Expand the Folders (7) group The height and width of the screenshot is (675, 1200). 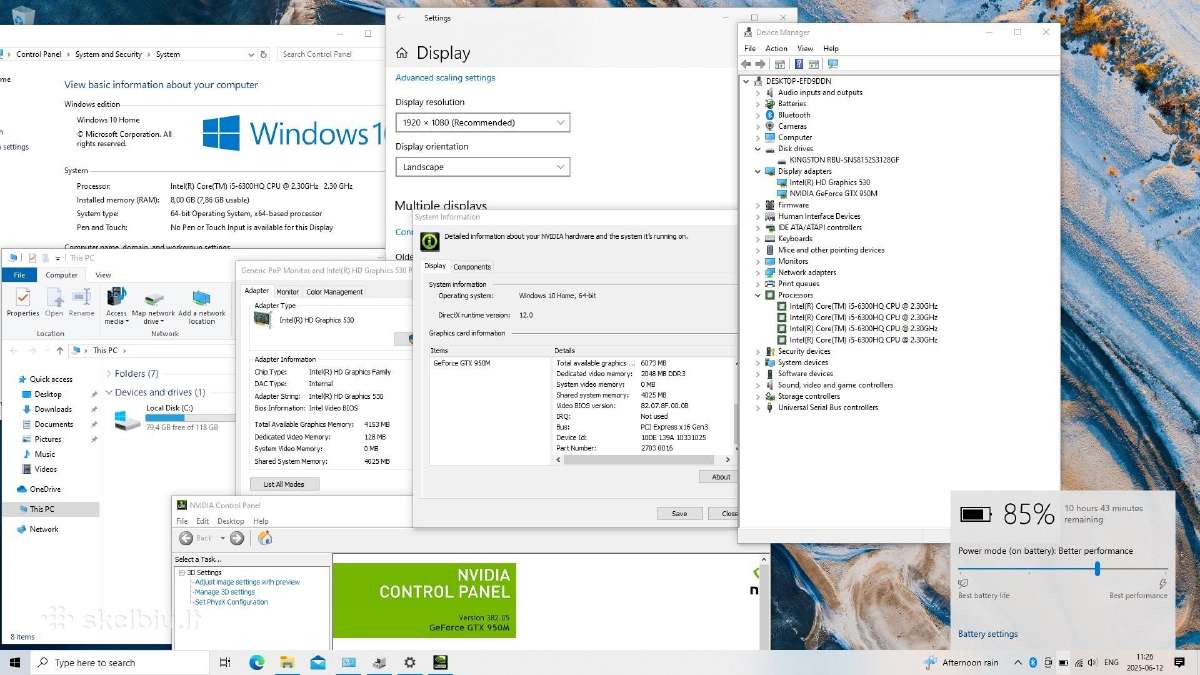pos(108,373)
